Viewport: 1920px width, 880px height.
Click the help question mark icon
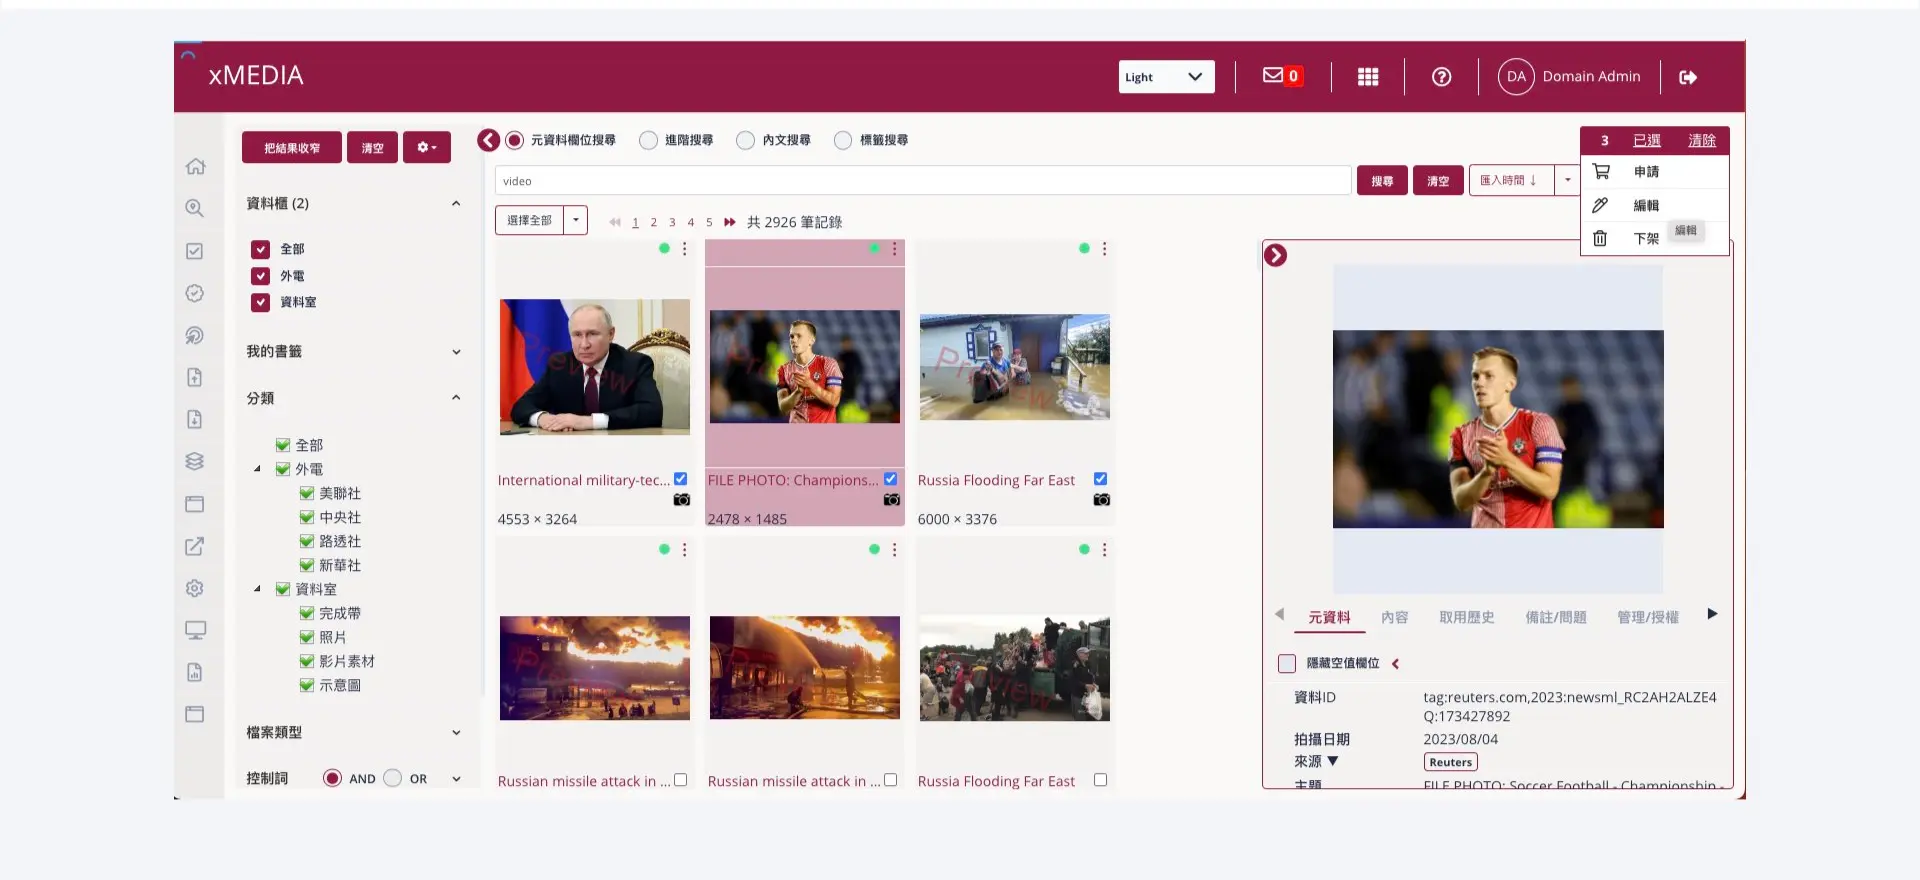pyautogui.click(x=1441, y=77)
